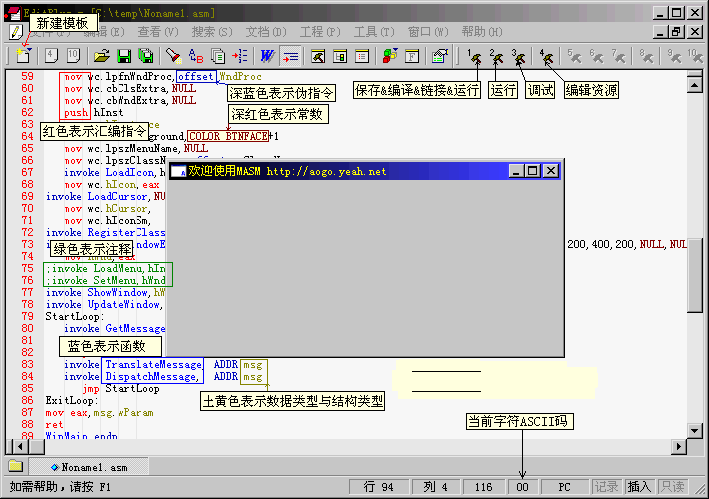This screenshot has height=499, width=709.
Task: Click the grayed user tool 9 icon
Action: coord(675,56)
